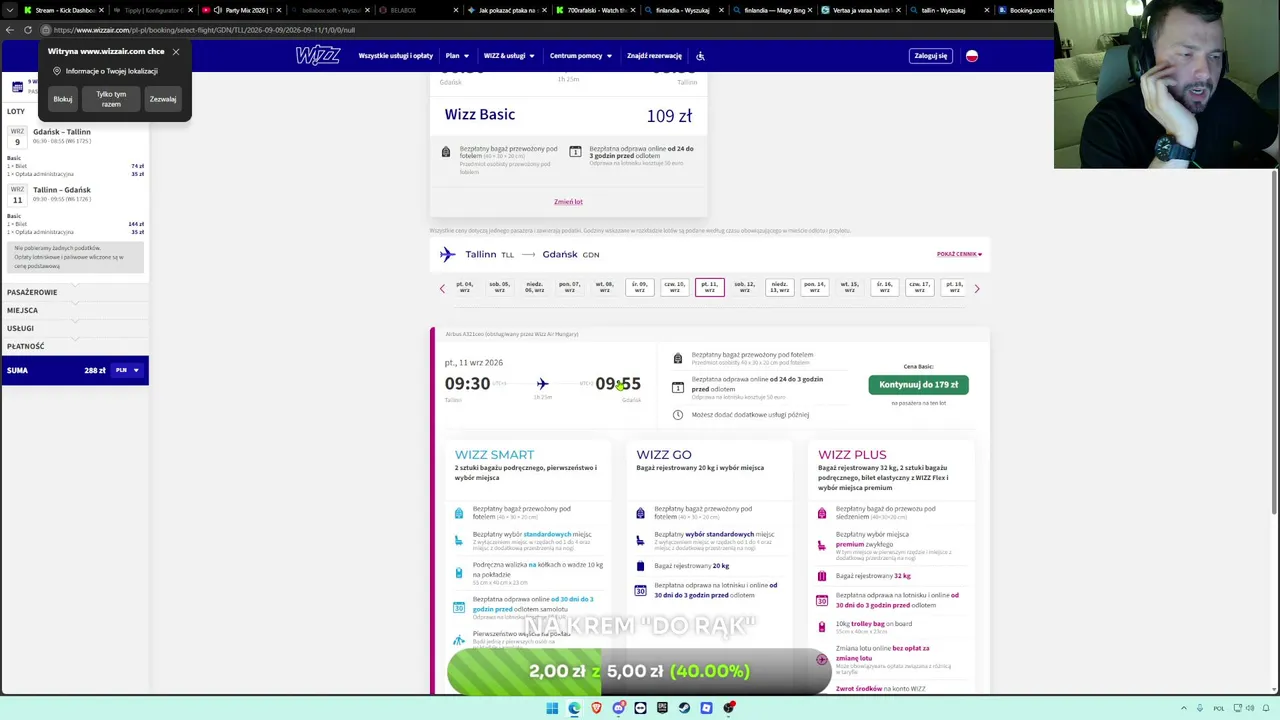The width and height of the screenshot is (1280, 720).
Task: Click the Wizz Basic 109 zł price
Action: (x=669, y=116)
